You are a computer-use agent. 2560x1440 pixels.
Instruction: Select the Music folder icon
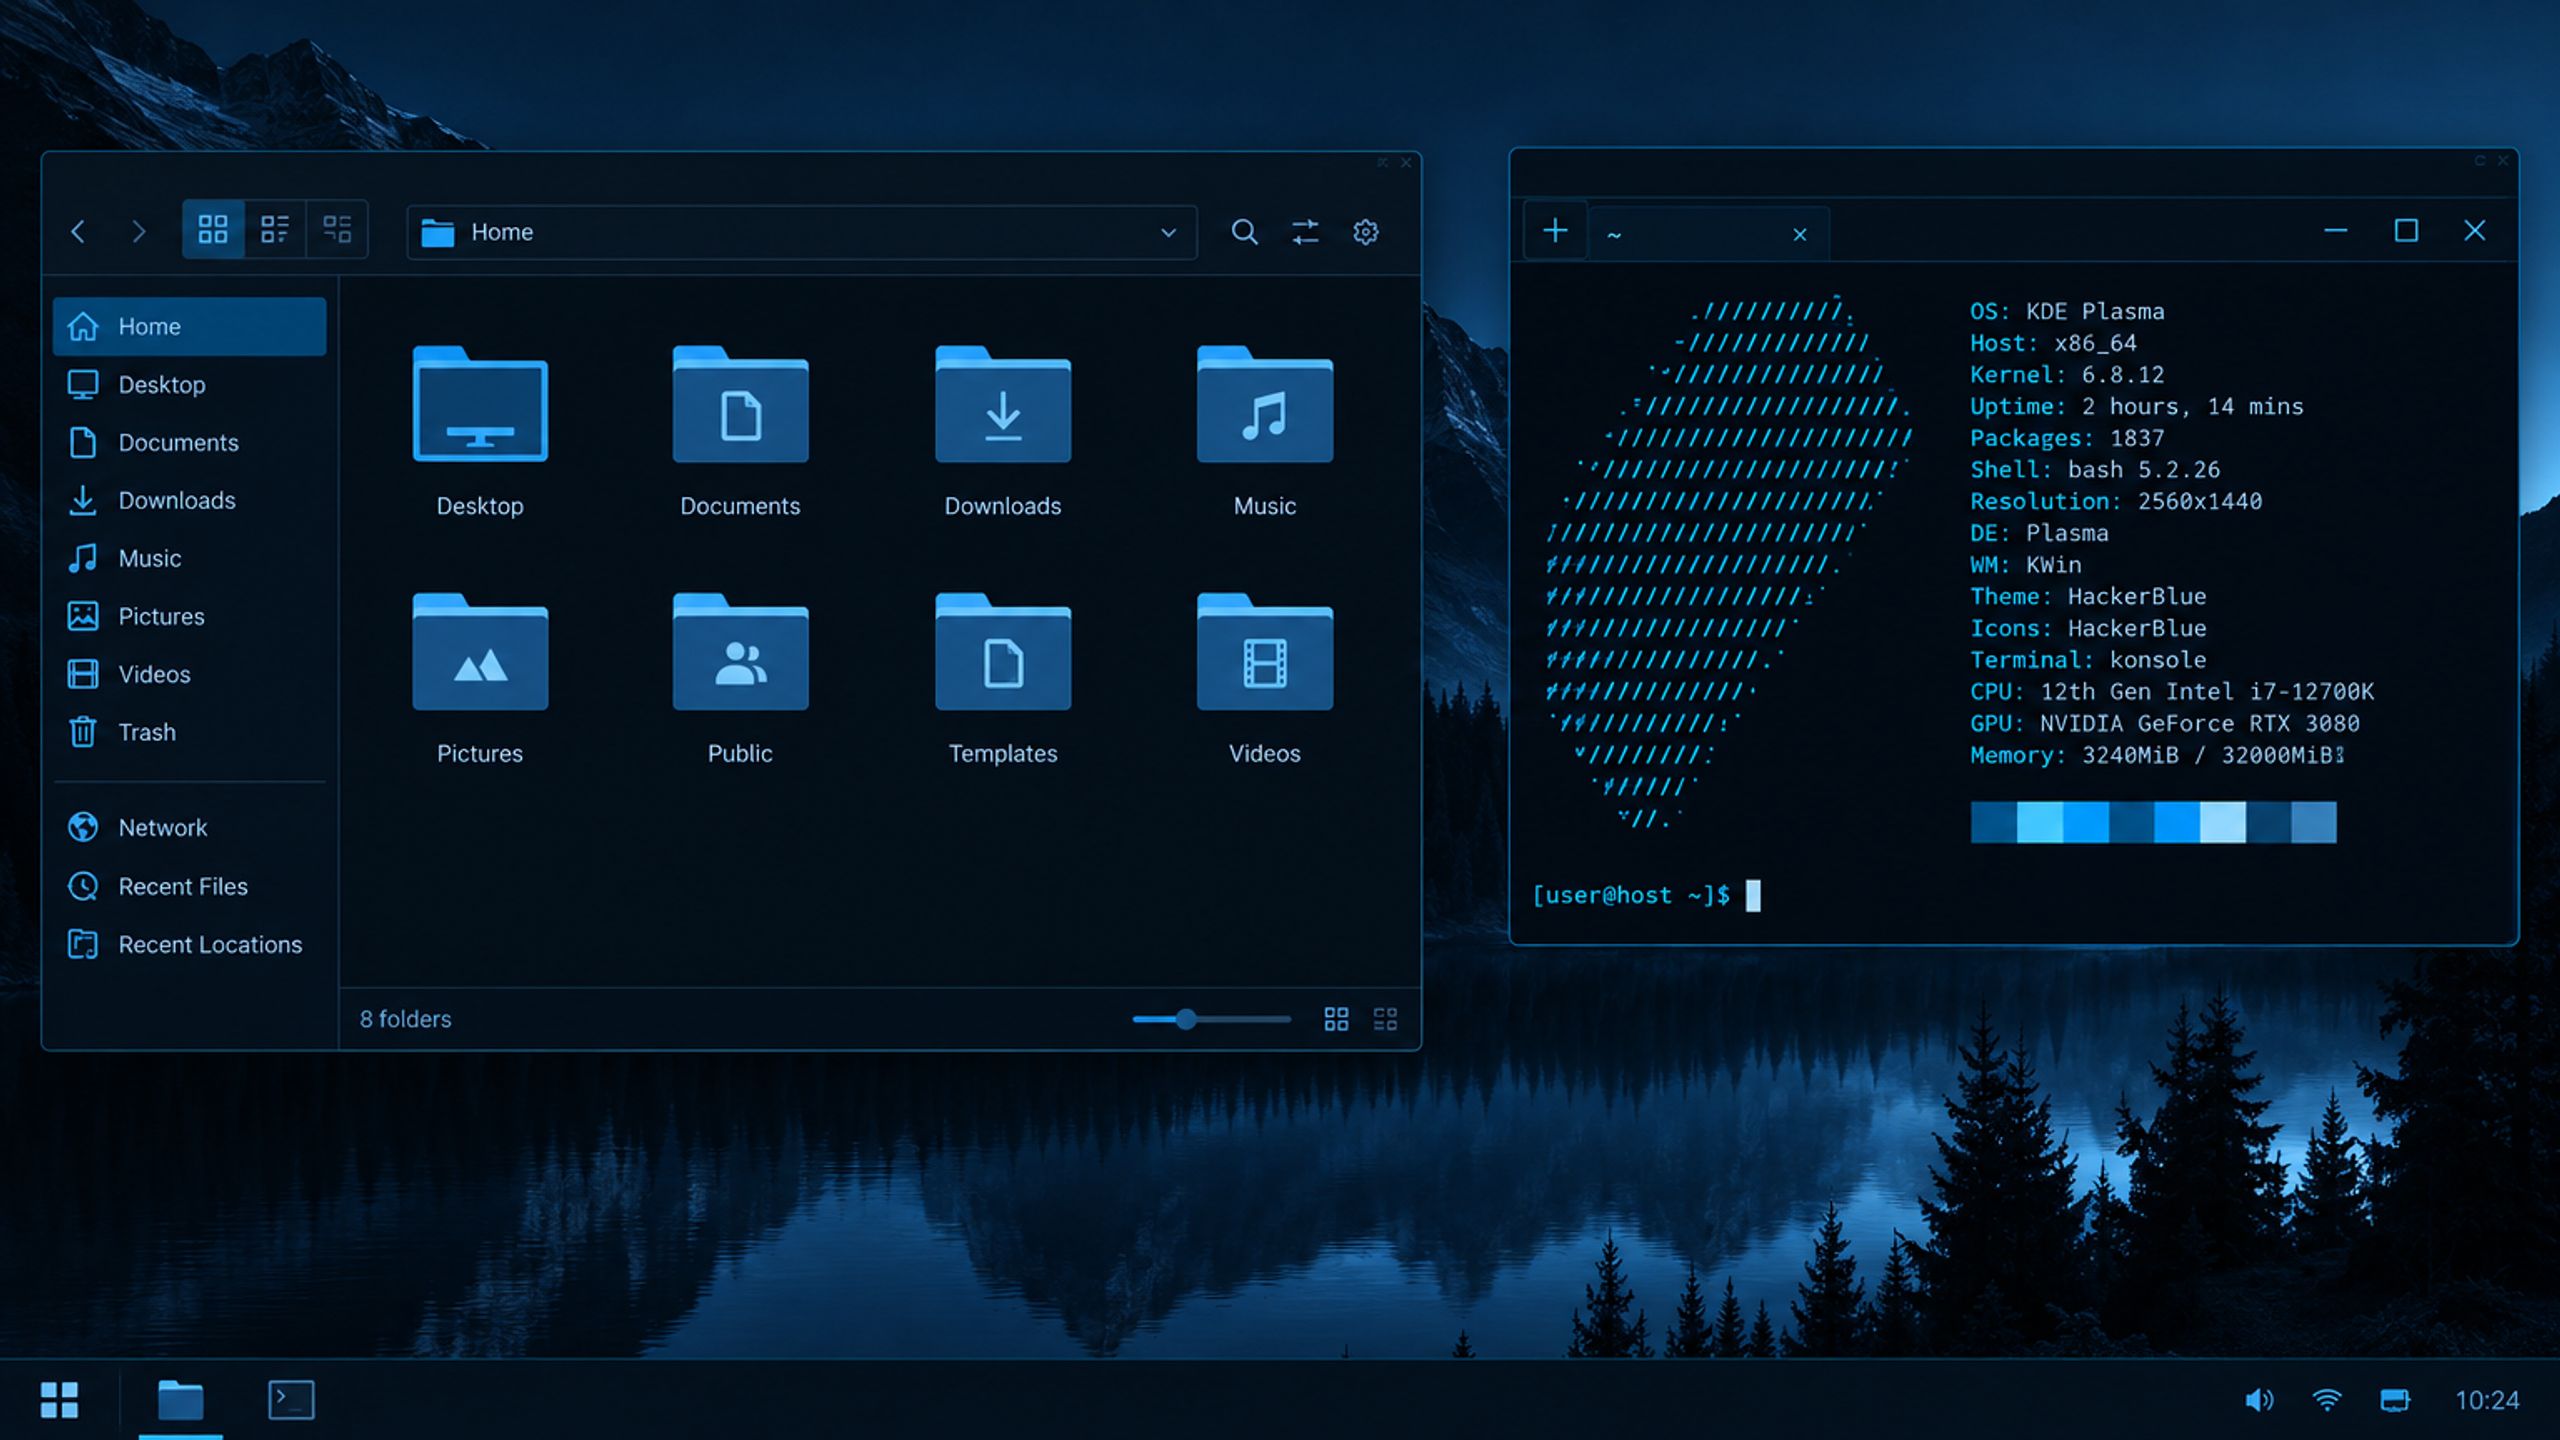tap(1265, 404)
